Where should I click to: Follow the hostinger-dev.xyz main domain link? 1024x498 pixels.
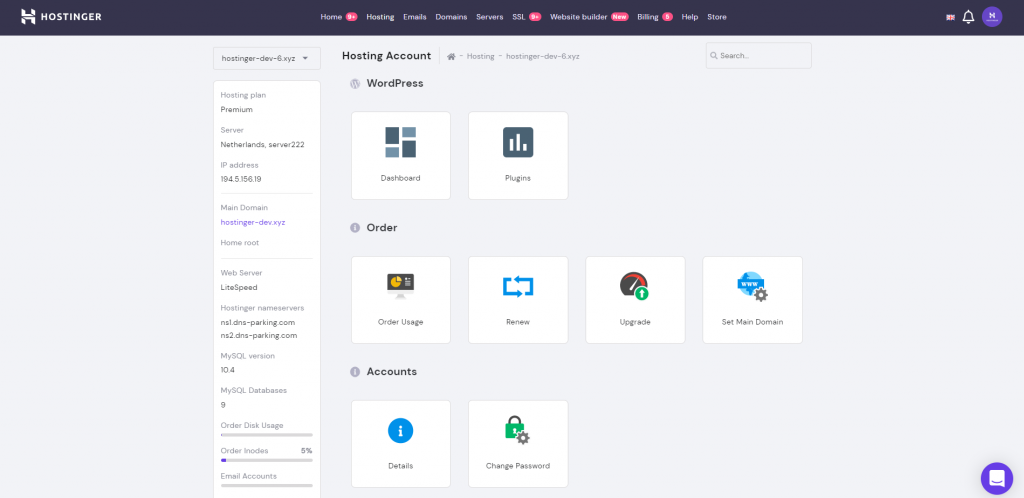point(253,222)
